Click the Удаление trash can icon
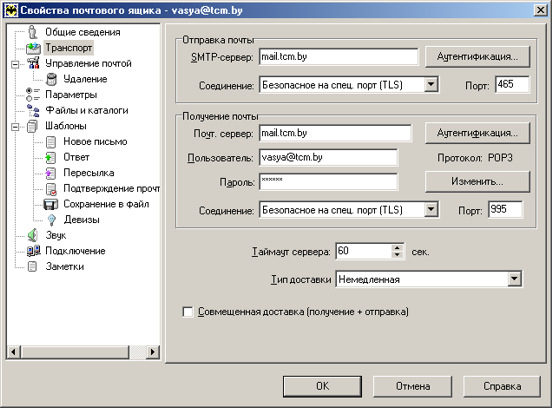Image resolution: width=552 pixels, height=408 pixels. 51,79
